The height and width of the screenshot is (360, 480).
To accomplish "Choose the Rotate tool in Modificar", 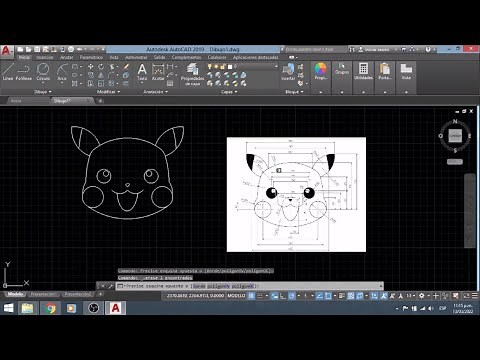I will [101, 67].
